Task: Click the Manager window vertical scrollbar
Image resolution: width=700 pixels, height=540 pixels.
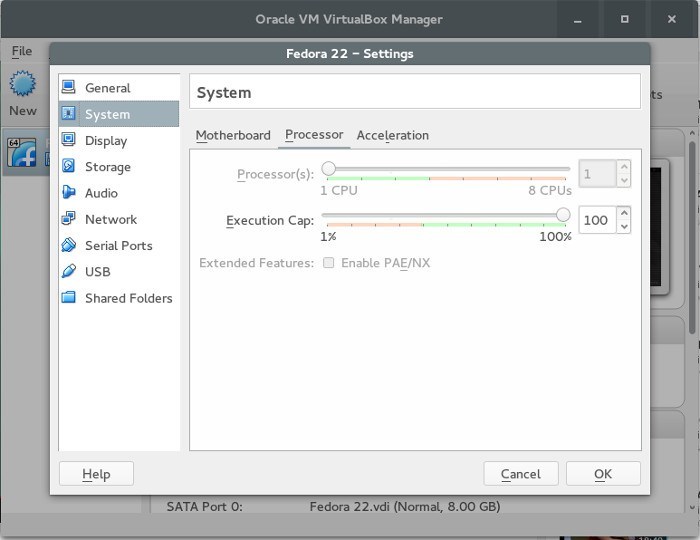Action: click(692, 238)
